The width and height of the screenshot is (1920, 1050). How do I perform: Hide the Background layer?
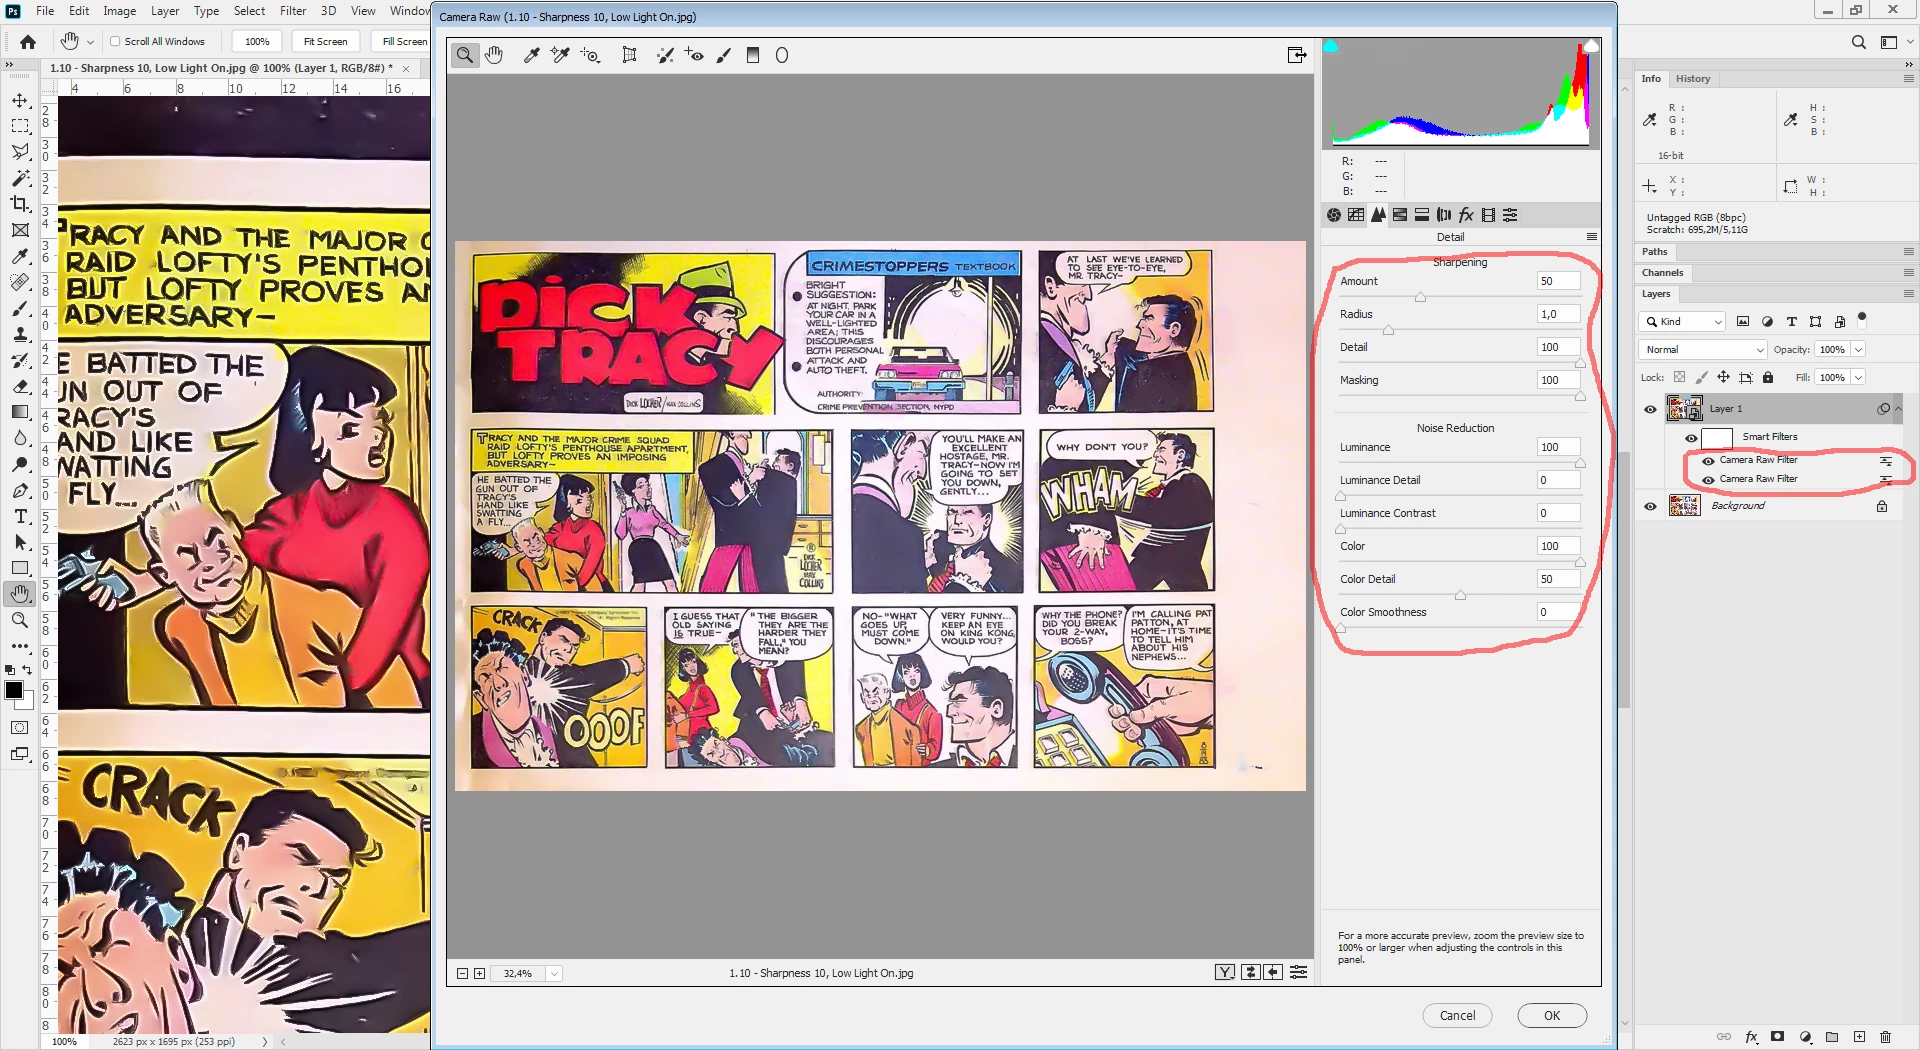pyautogui.click(x=1650, y=506)
